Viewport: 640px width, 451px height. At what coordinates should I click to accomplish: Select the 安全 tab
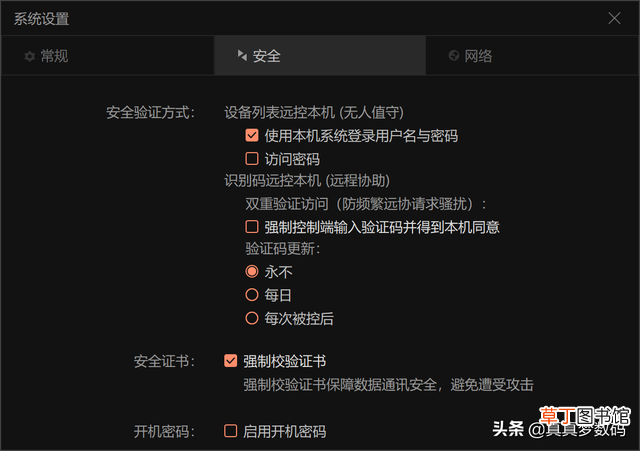pyautogui.click(x=320, y=56)
